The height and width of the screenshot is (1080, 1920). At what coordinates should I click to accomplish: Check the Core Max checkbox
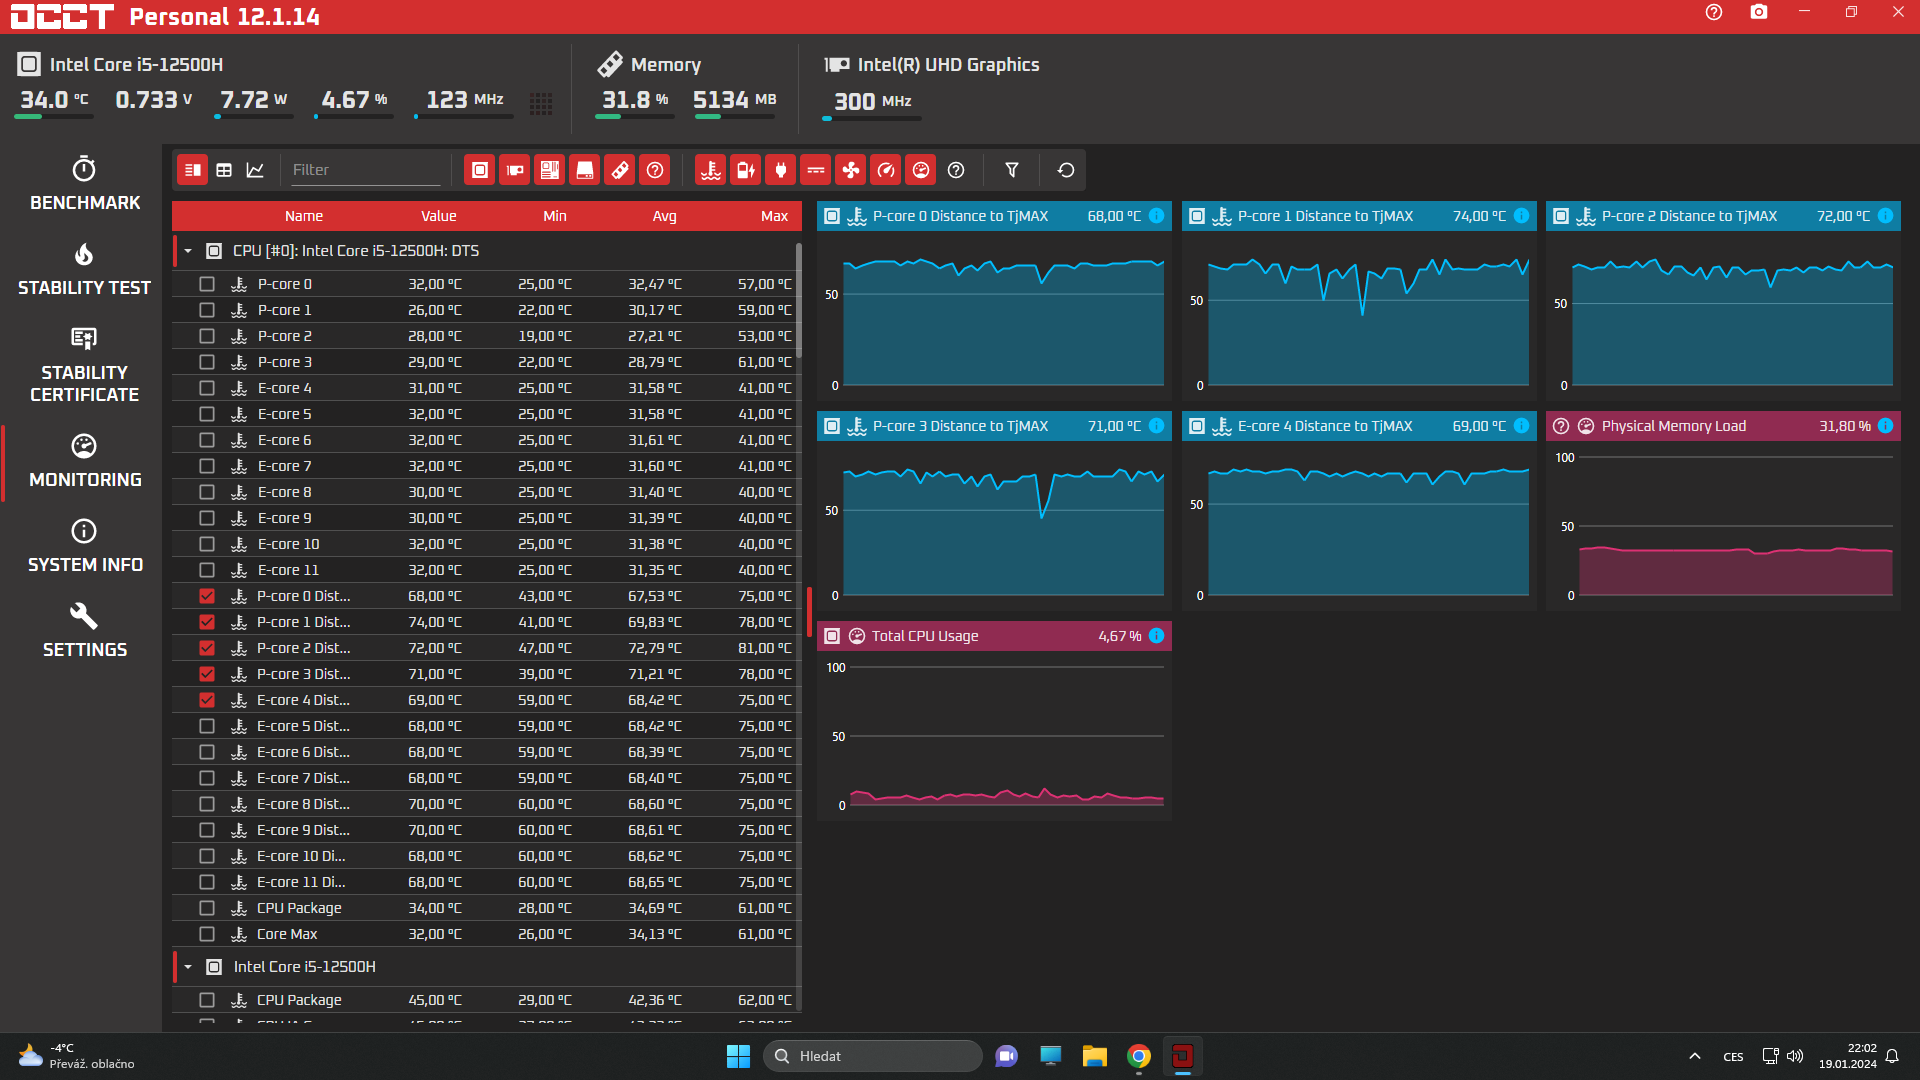tap(207, 934)
